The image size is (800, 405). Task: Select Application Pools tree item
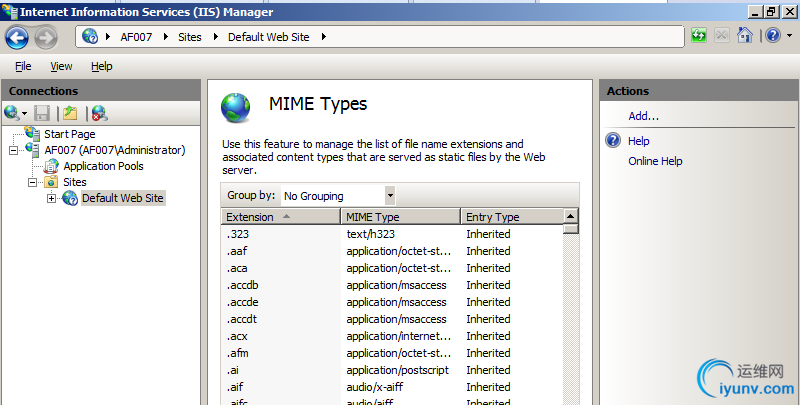coord(104,166)
